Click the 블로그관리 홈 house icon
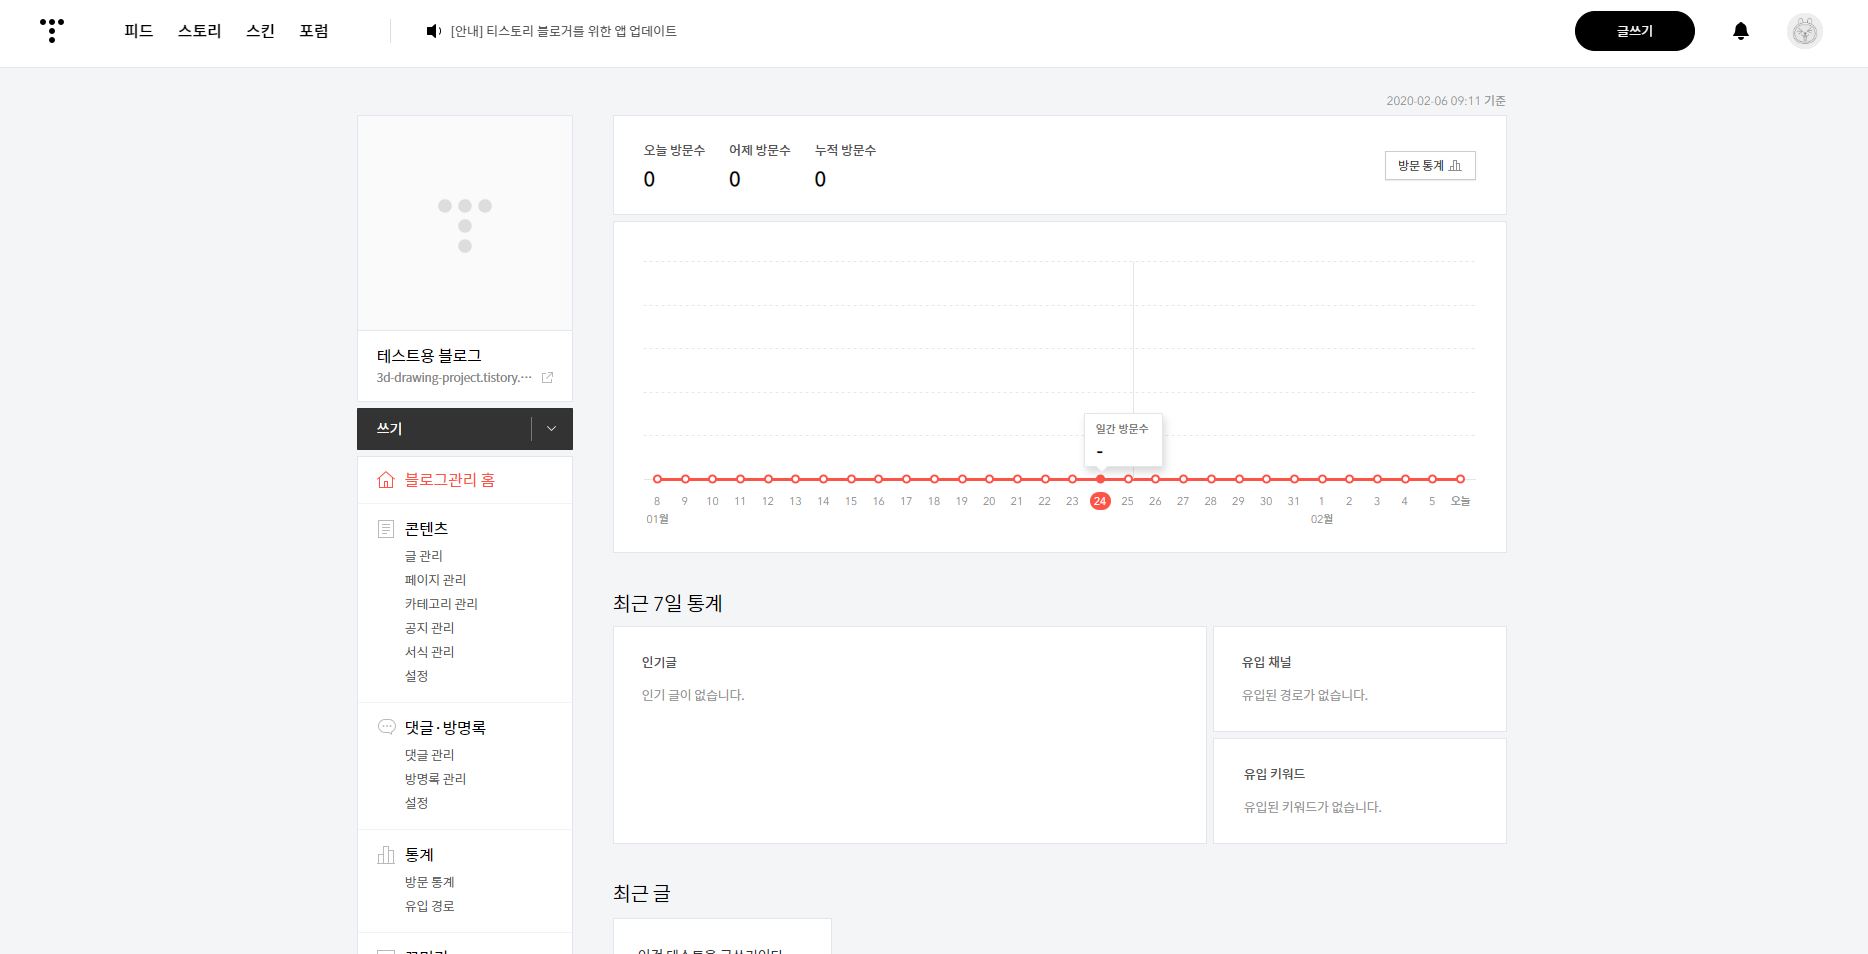 pyautogui.click(x=386, y=480)
